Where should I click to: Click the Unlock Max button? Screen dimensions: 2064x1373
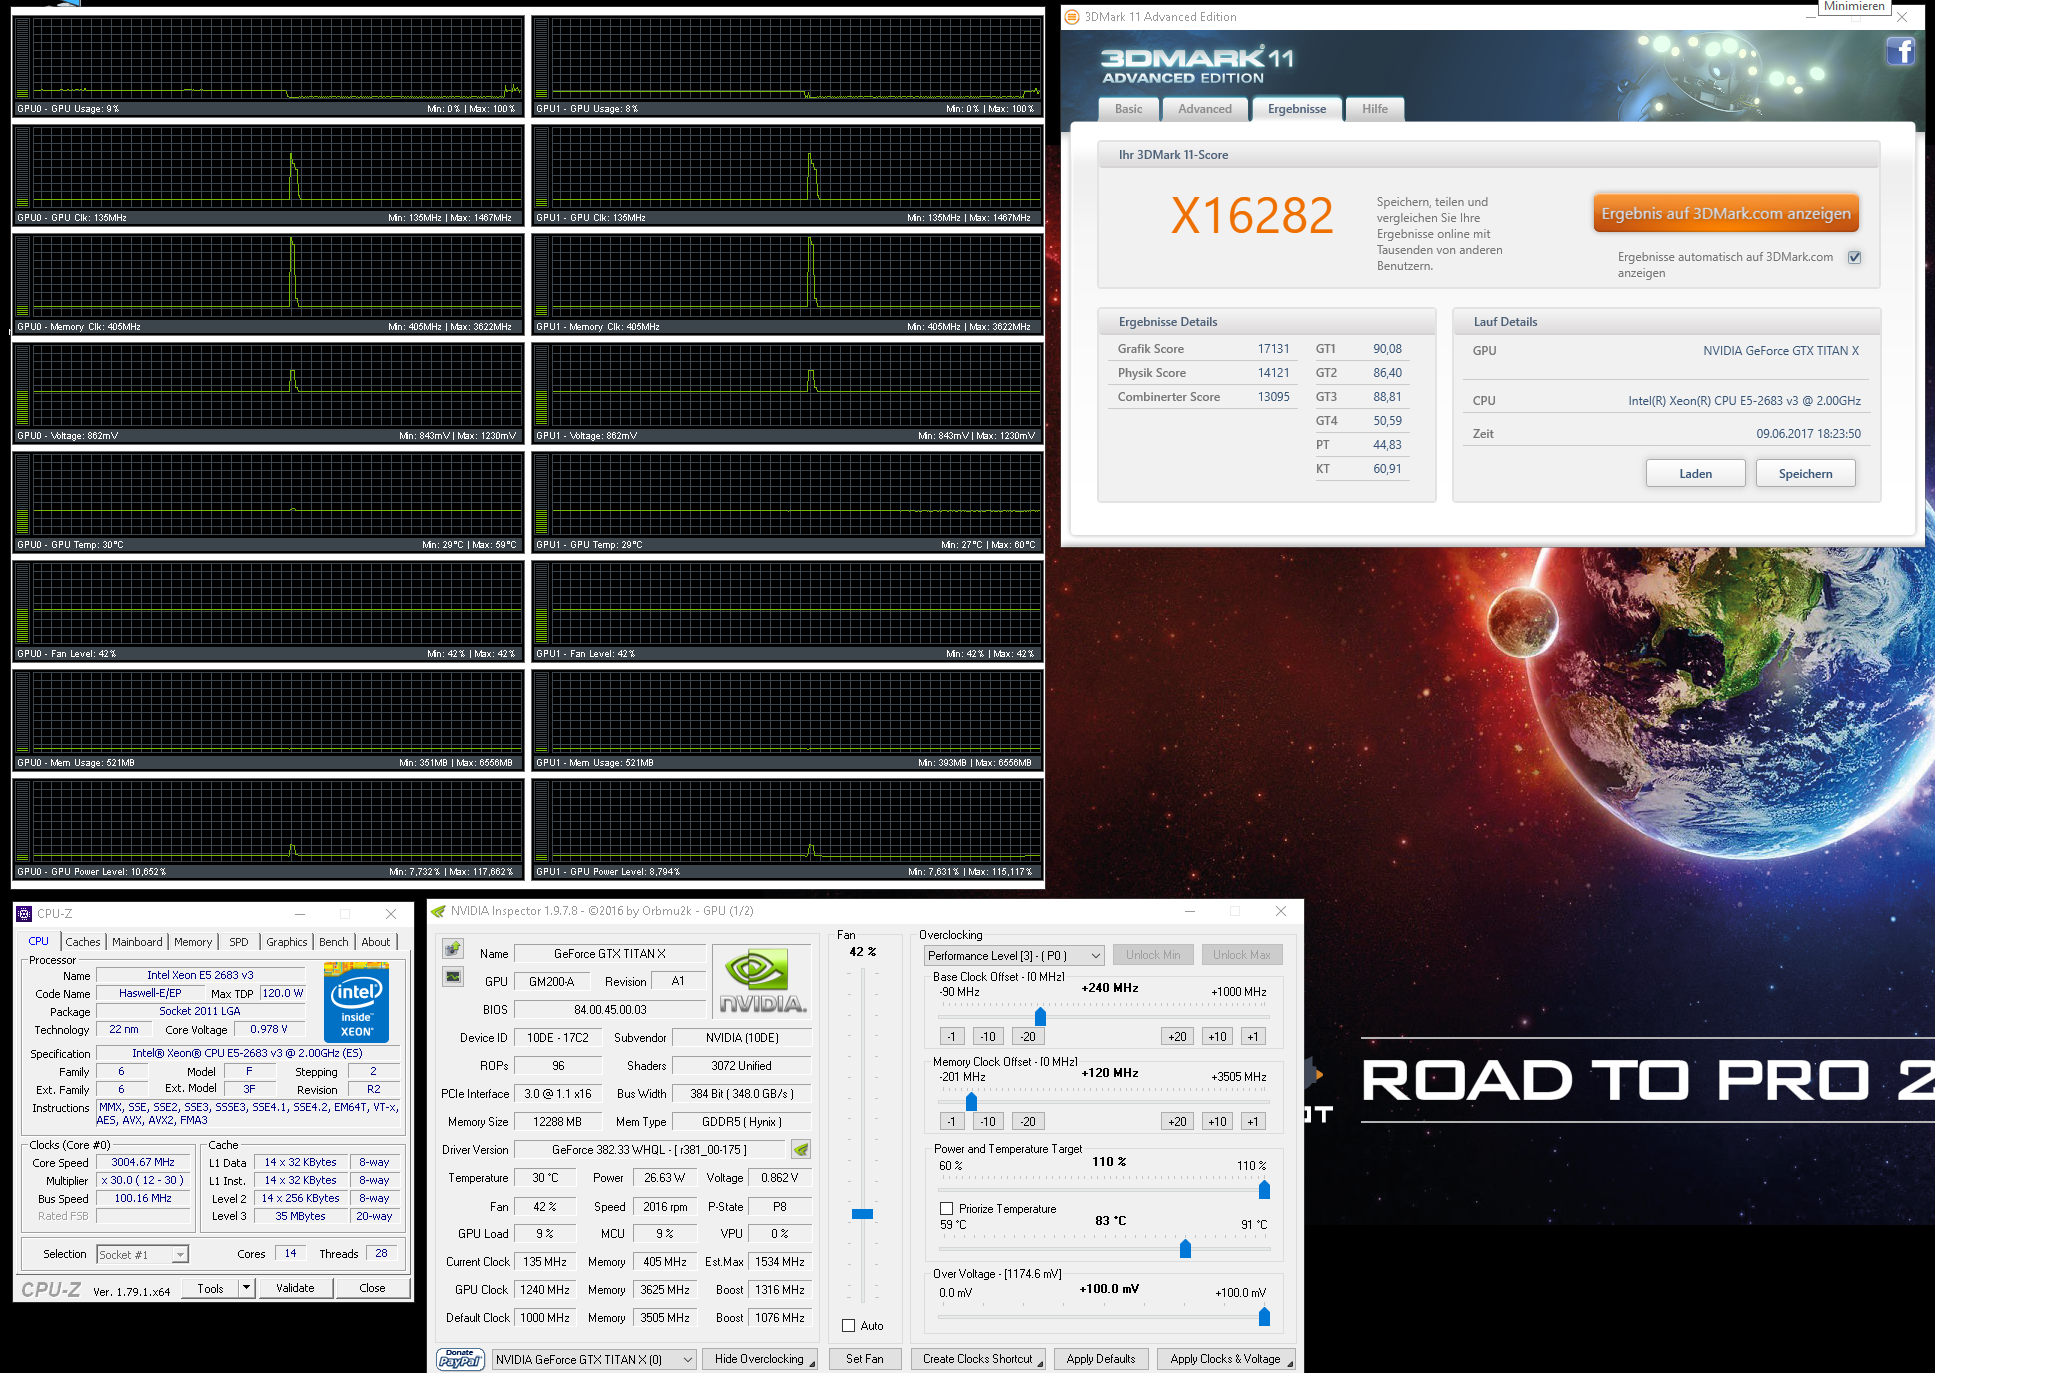pos(1242,955)
